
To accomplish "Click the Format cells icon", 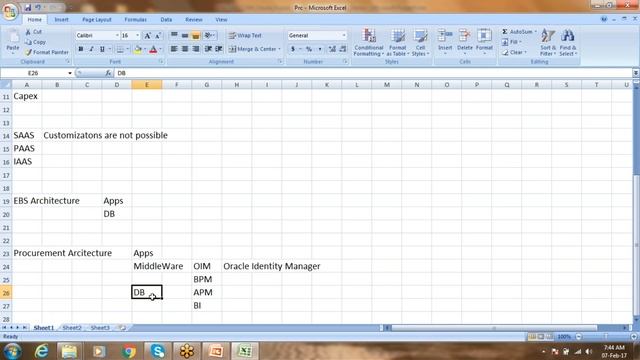I will (x=484, y=36).
